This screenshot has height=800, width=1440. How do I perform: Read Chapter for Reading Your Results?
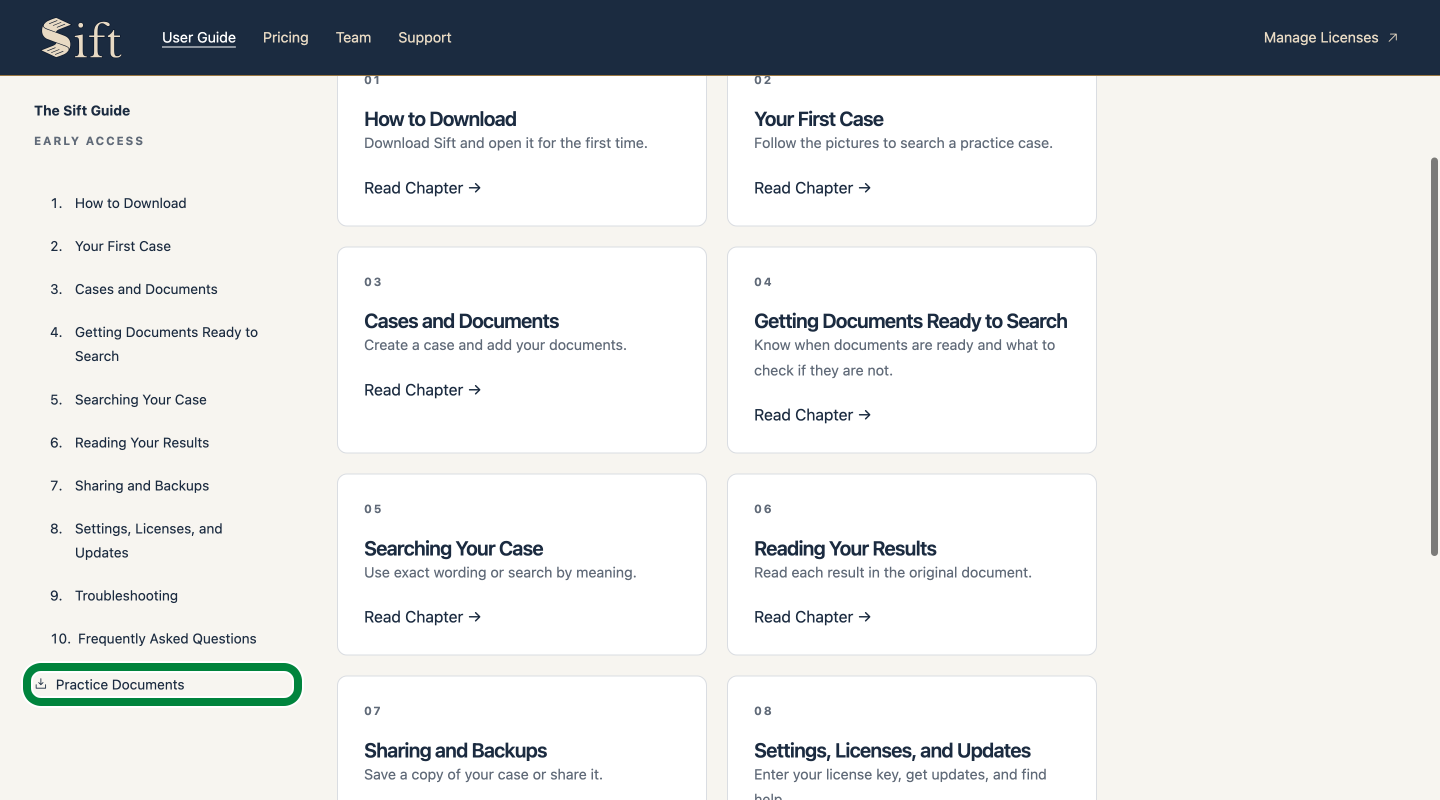tap(813, 617)
